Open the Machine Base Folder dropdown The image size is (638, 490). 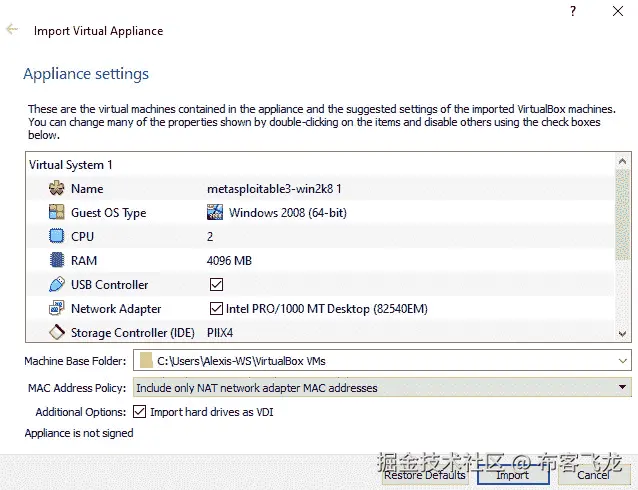(x=623, y=361)
